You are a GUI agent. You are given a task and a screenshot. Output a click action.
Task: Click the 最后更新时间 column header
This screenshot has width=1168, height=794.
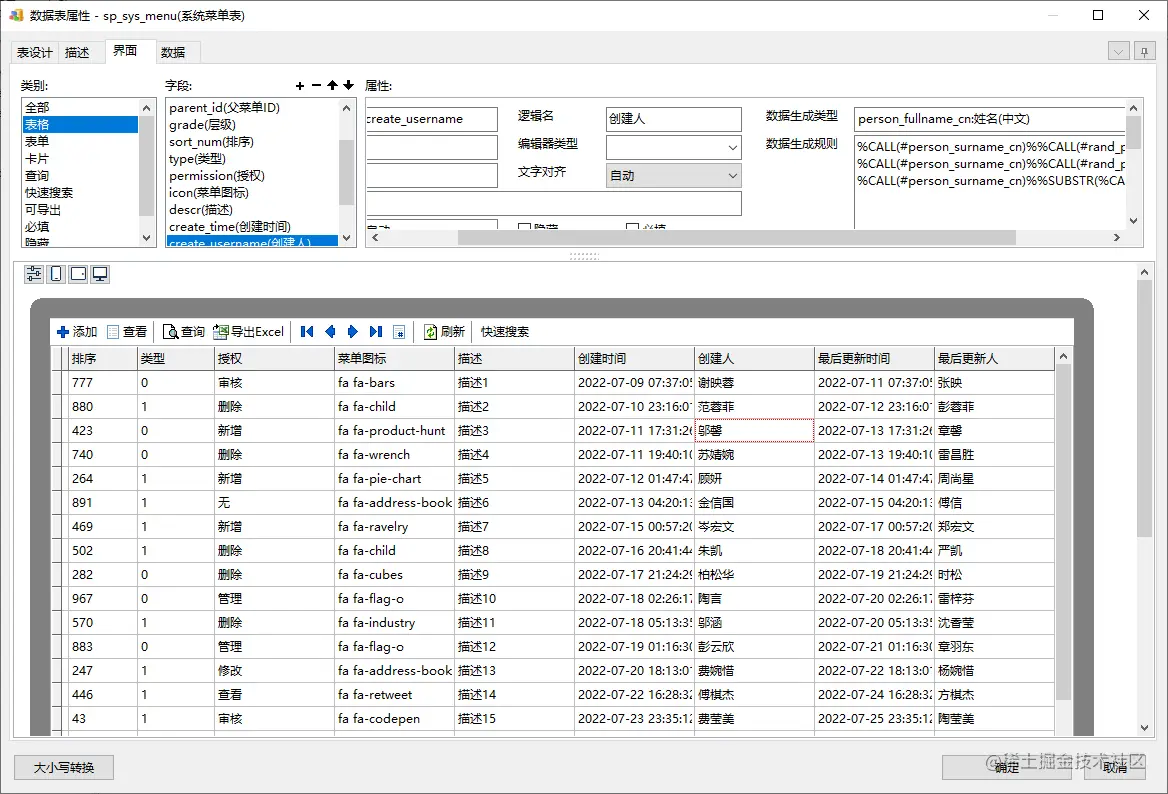point(875,358)
